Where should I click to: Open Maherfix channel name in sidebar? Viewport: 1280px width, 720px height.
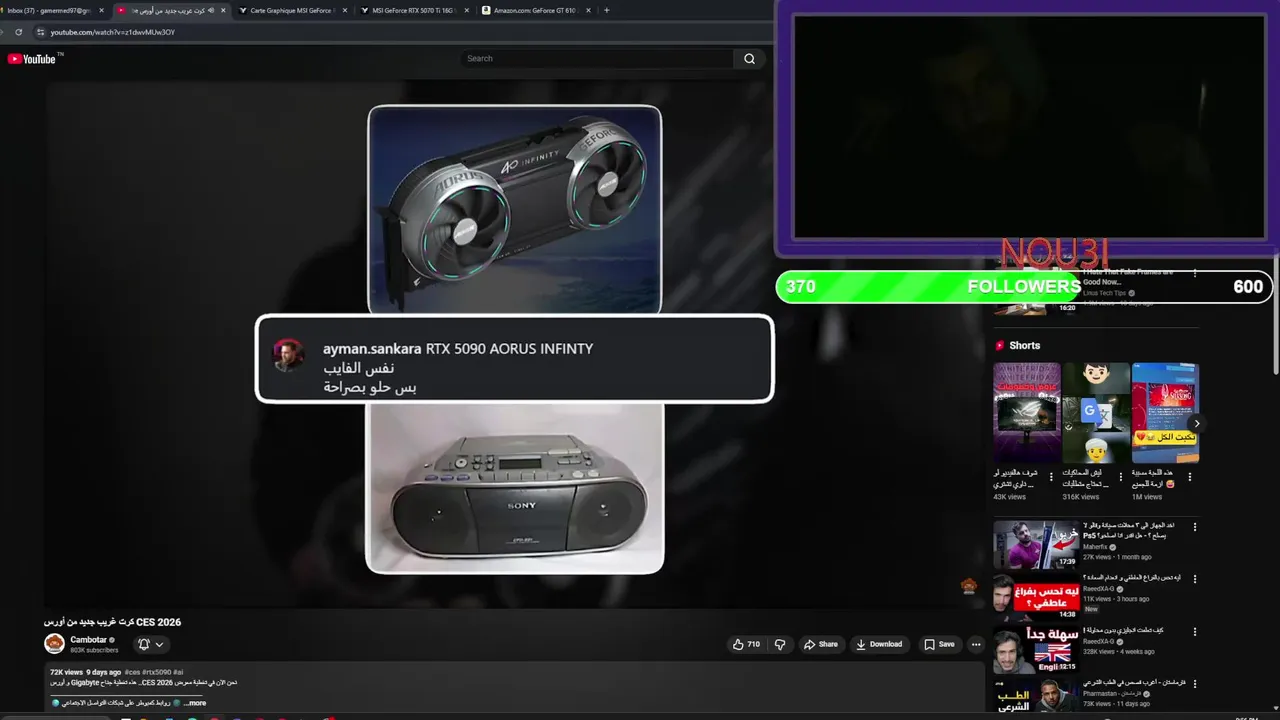pyautogui.click(x=1096, y=547)
